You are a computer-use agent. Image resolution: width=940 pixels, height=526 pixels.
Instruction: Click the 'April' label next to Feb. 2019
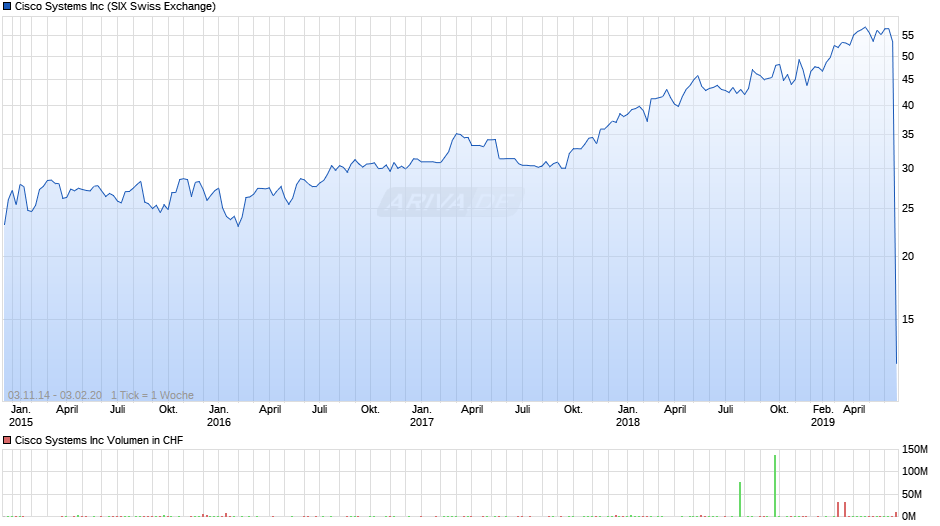click(854, 410)
